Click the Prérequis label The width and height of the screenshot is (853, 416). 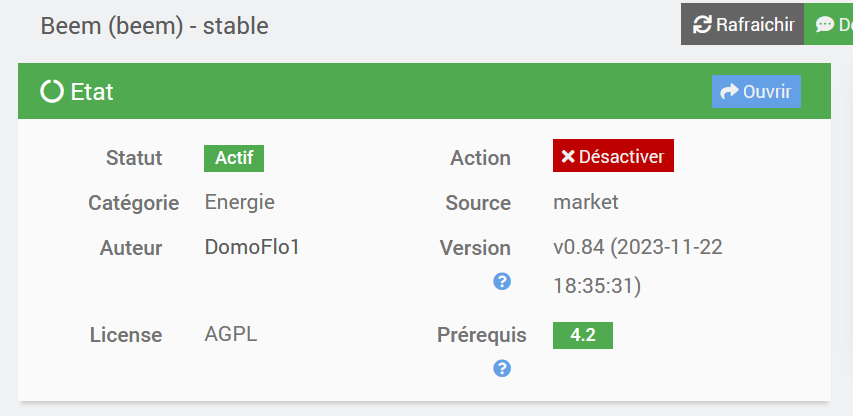point(474,334)
